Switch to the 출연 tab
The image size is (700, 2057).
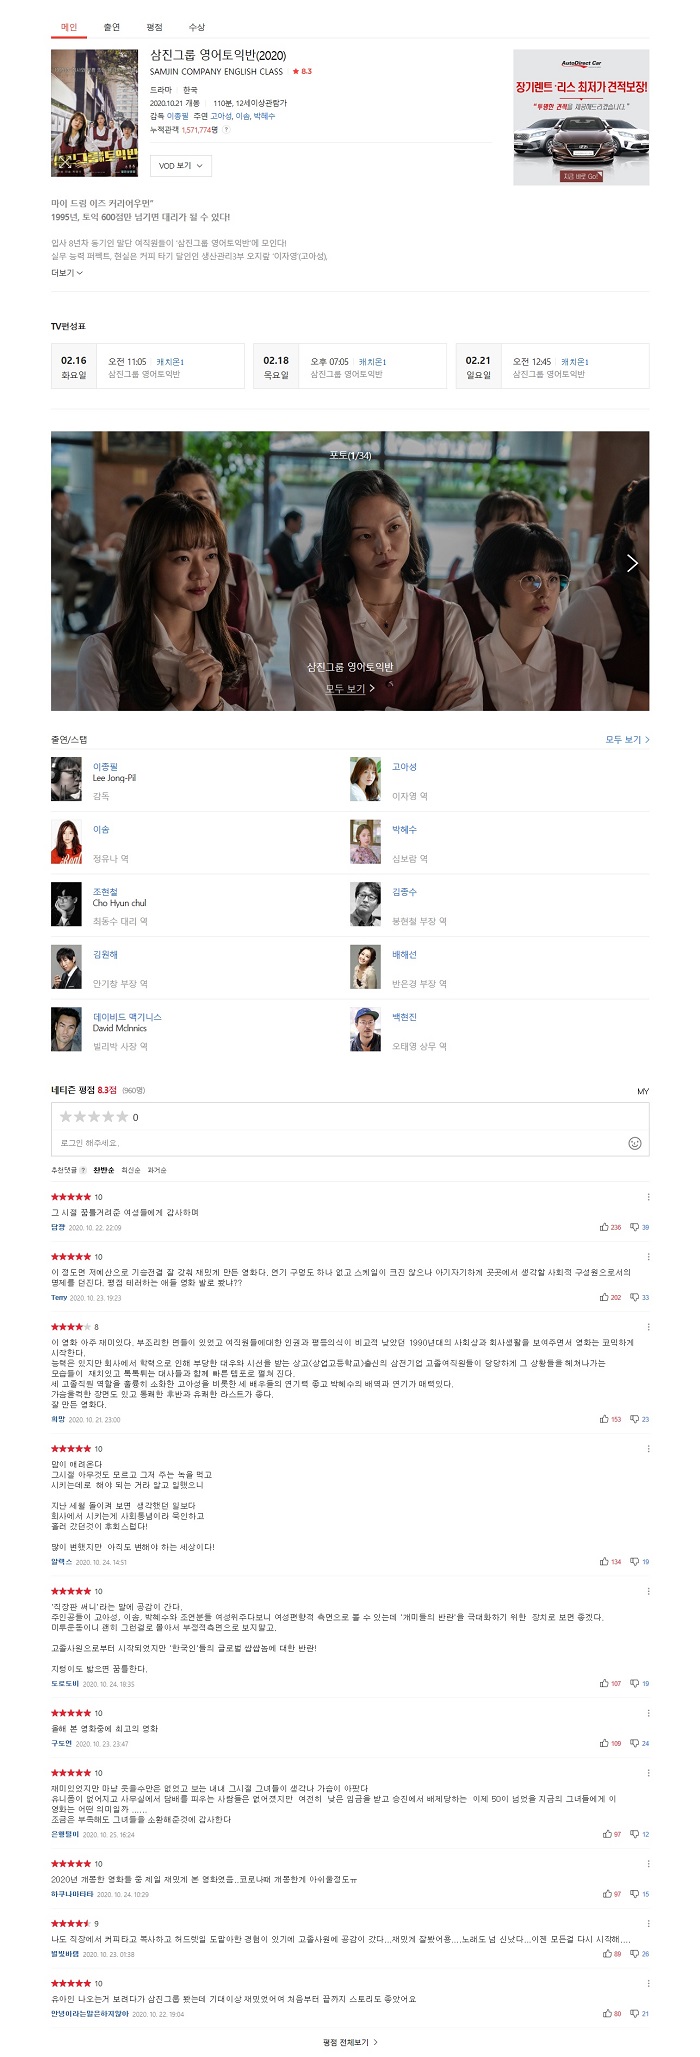click(x=111, y=27)
